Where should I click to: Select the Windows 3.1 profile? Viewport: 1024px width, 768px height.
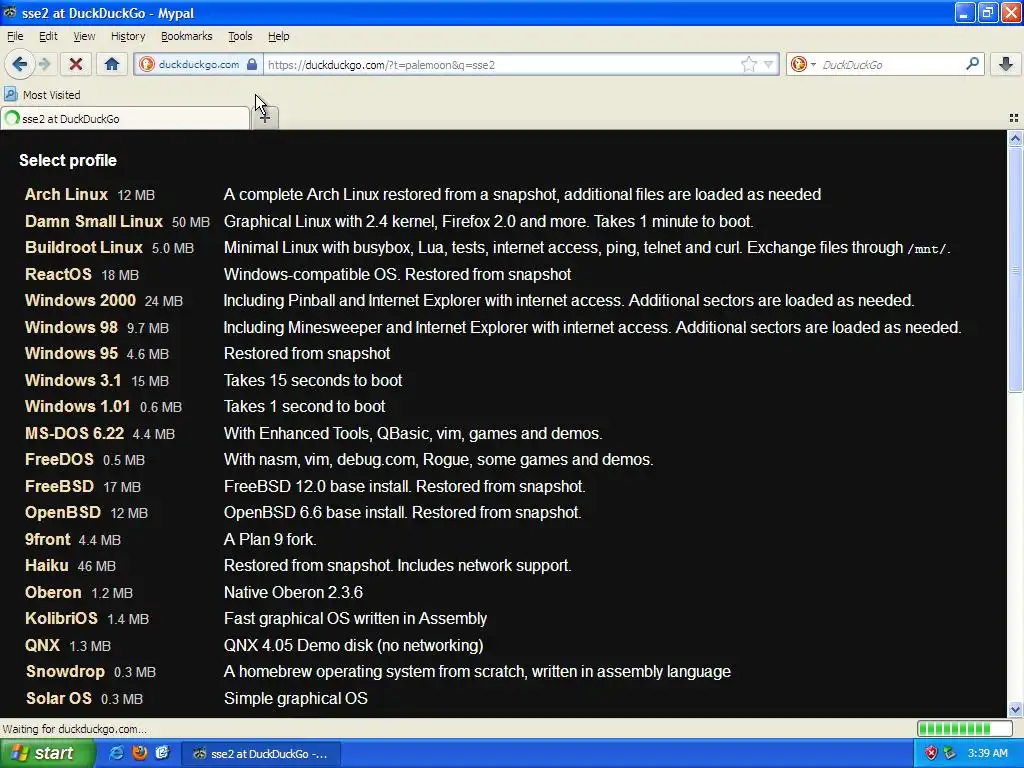[x=73, y=380]
